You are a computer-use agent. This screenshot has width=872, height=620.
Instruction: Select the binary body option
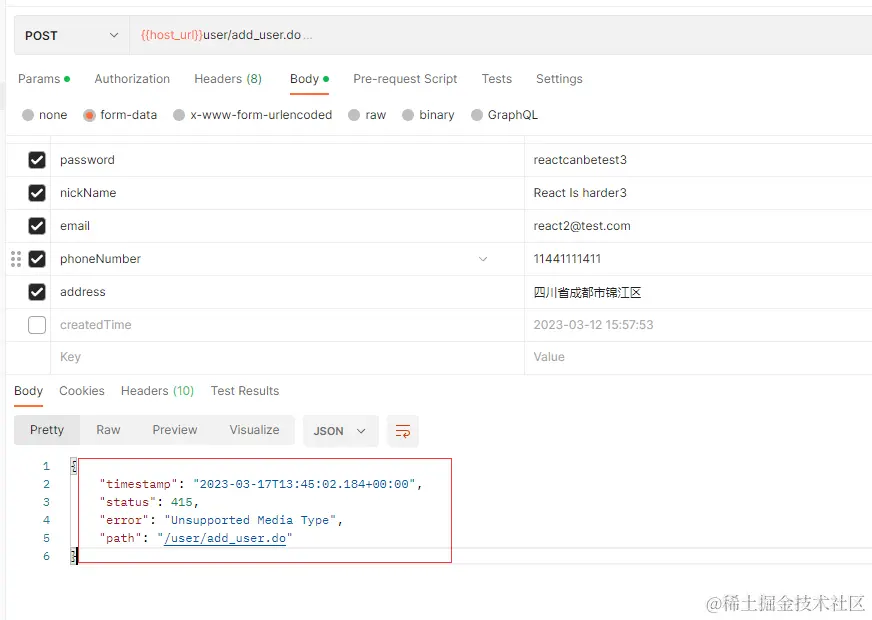coord(408,115)
